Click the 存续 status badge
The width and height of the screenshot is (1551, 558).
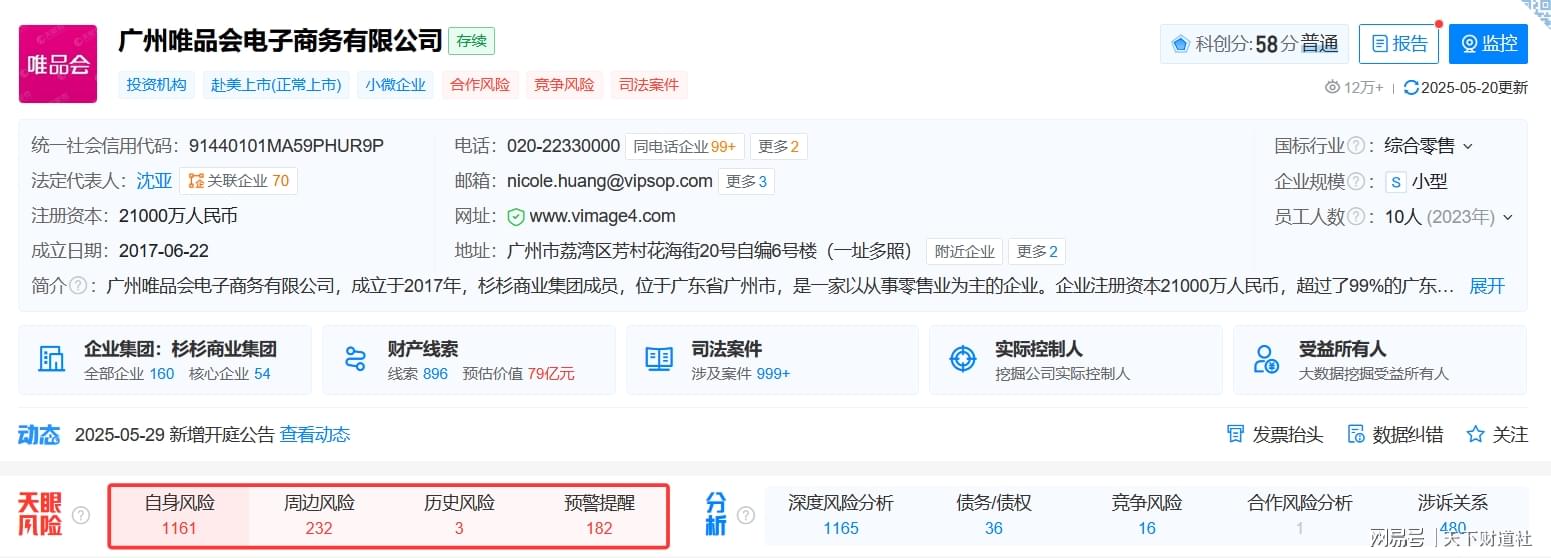[x=471, y=41]
